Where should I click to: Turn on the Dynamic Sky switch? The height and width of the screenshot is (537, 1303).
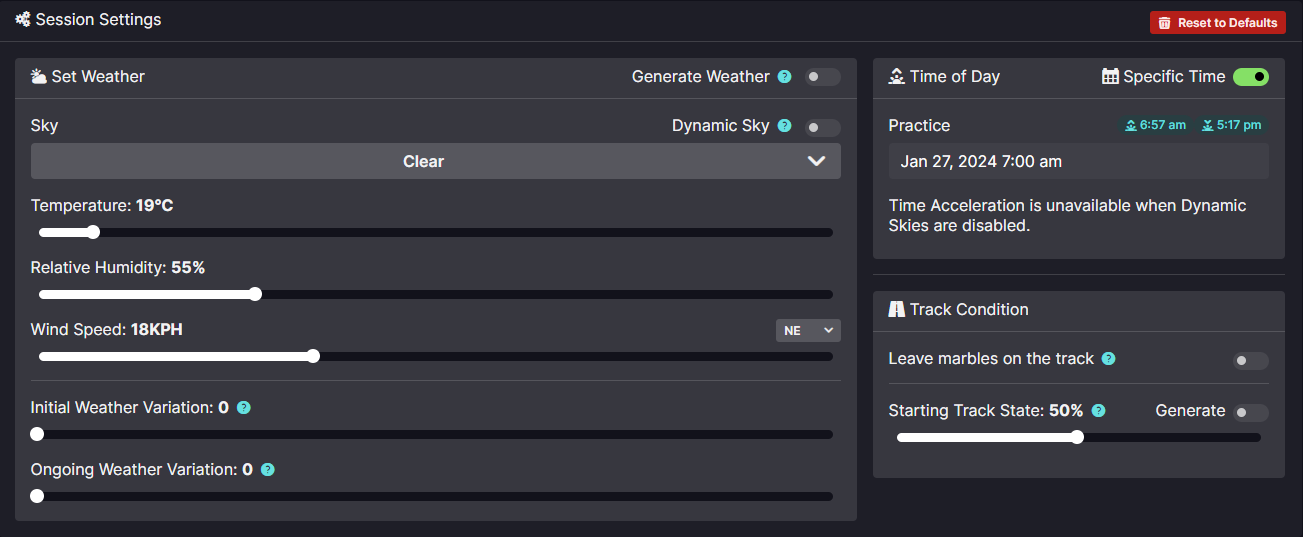pos(823,127)
